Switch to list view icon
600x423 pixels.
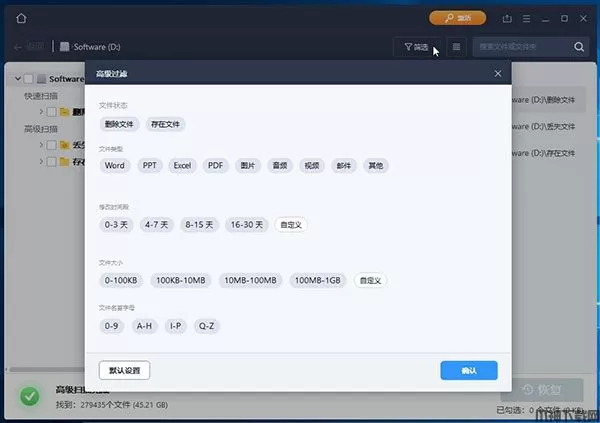point(456,47)
